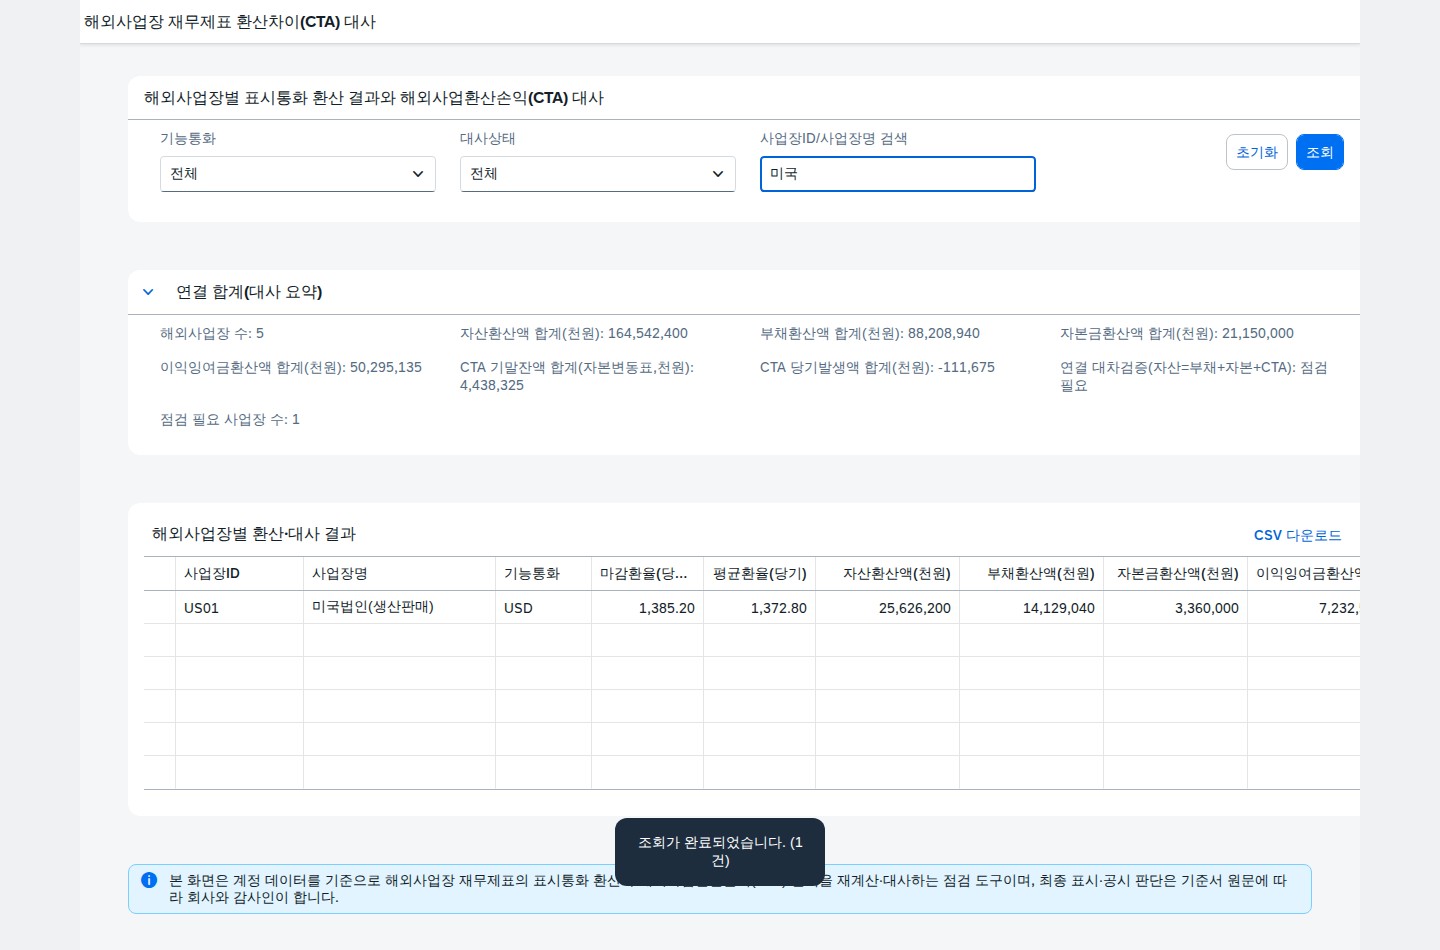The image size is (1440, 950).
Task: Click the 사업장명 column header
Action: 399,573
